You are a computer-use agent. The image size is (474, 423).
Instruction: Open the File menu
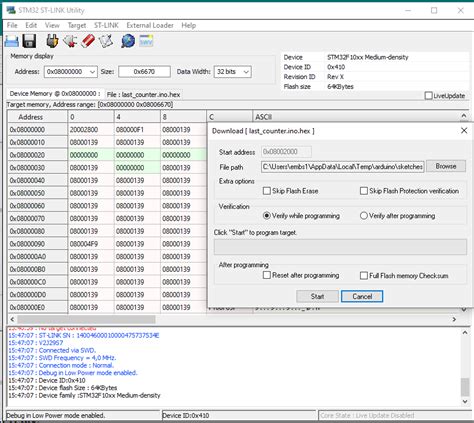point(12,25)
